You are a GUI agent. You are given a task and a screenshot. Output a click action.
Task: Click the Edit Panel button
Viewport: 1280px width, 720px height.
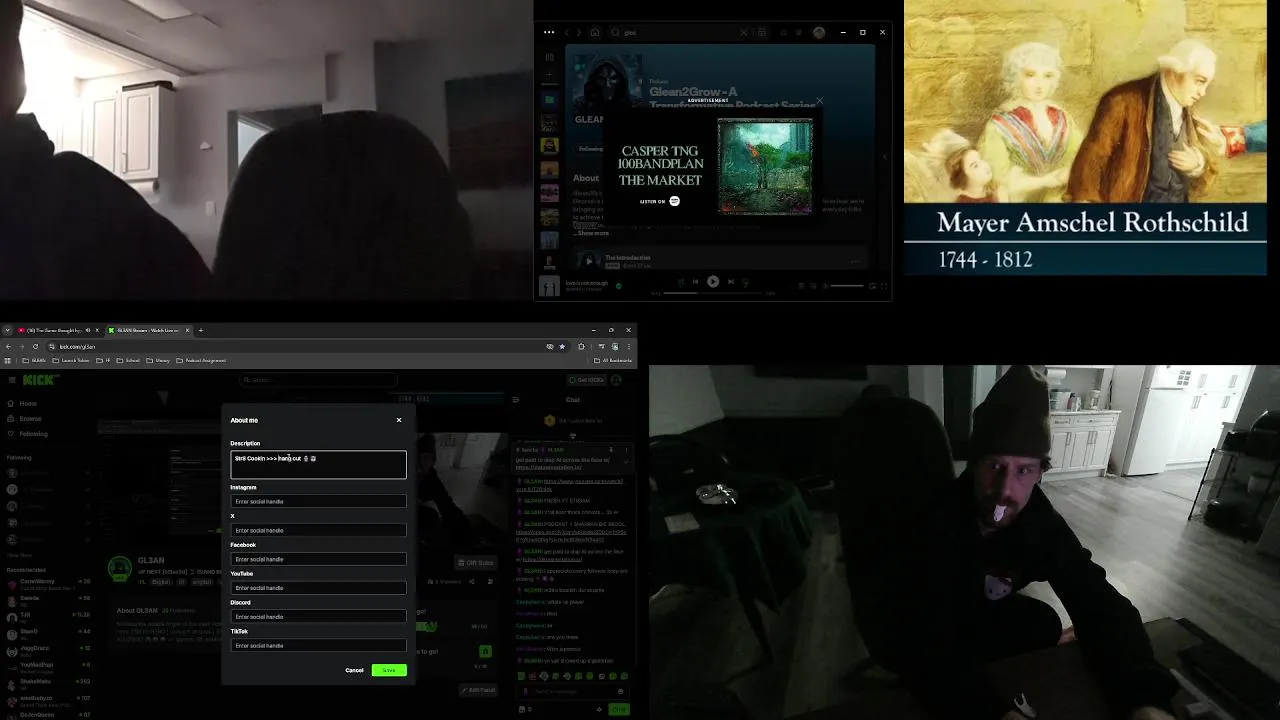[x=478, y=690]
